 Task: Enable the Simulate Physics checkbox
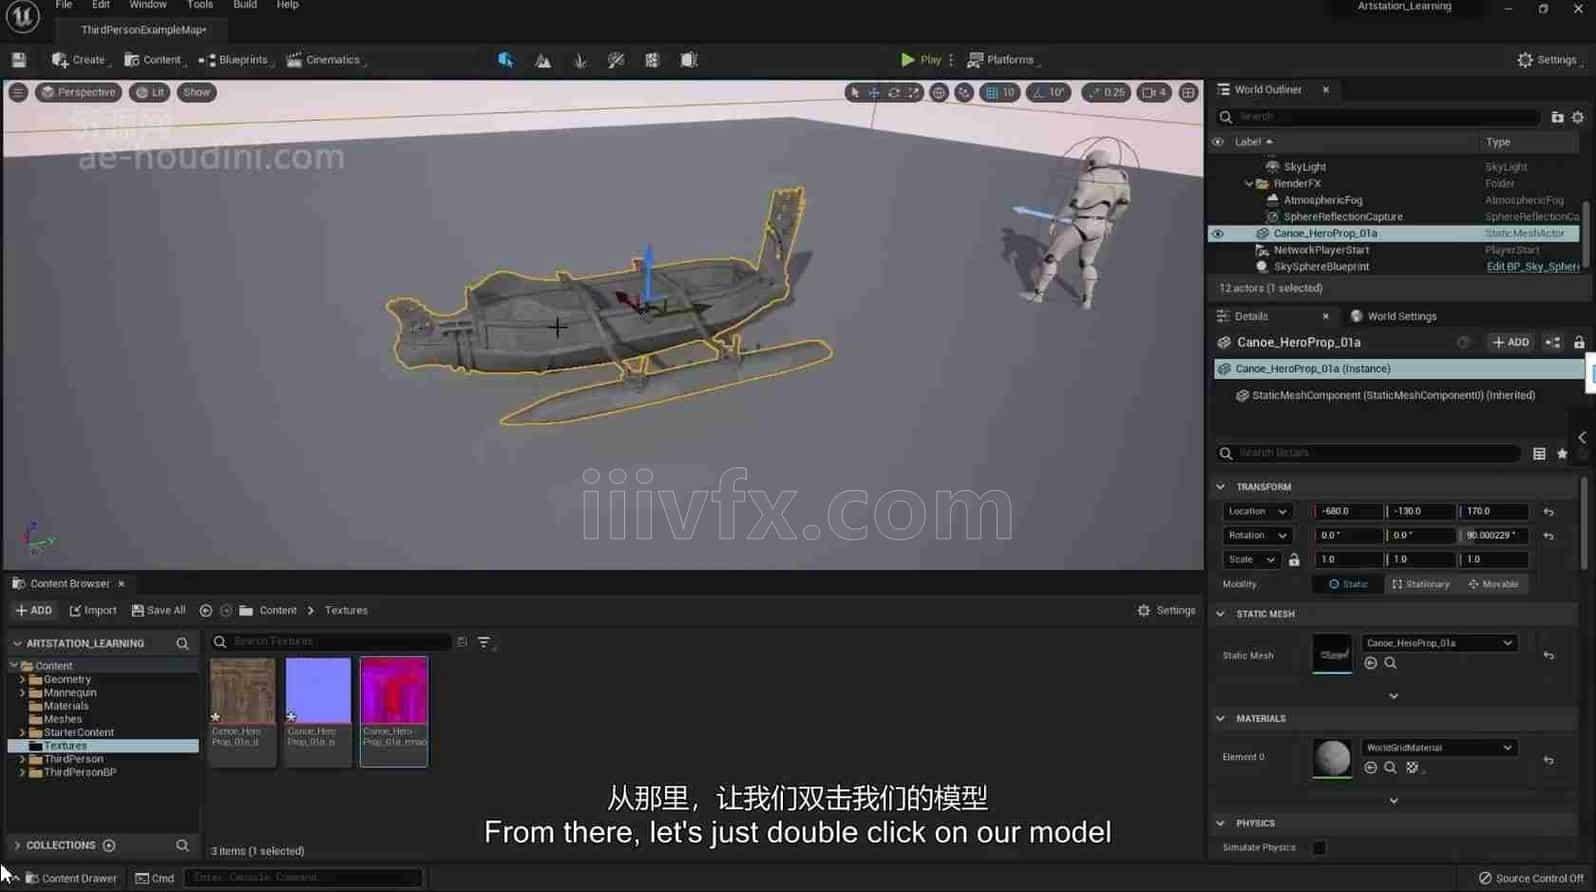click(1319, 848)
